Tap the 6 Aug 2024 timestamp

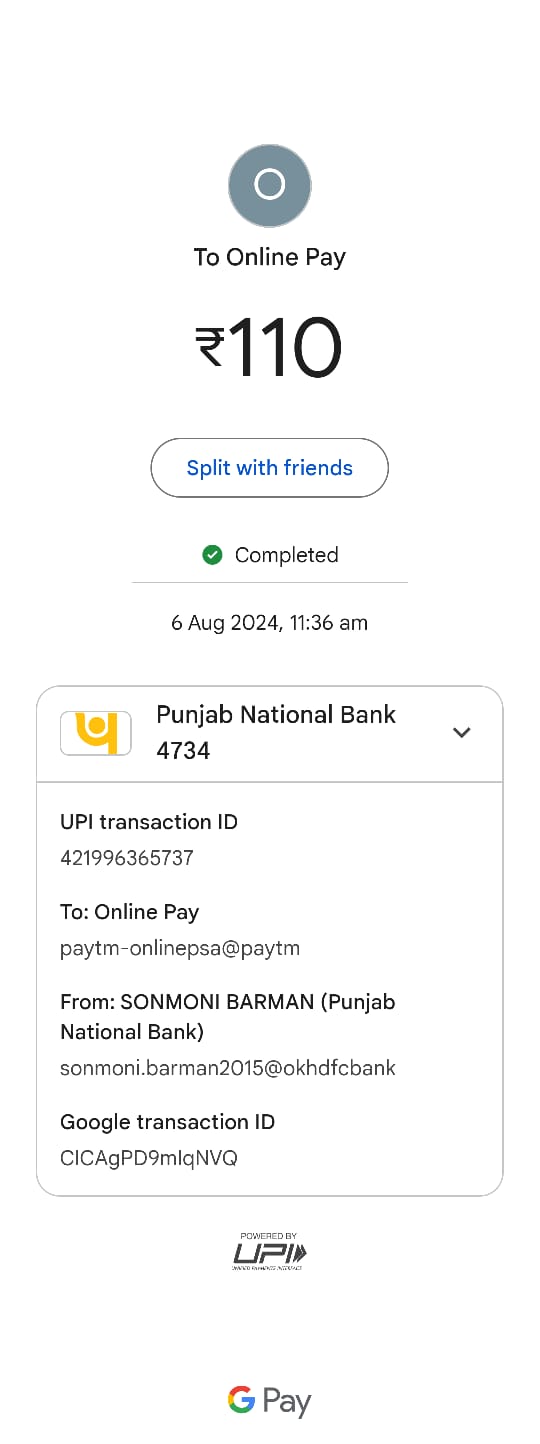270,623
